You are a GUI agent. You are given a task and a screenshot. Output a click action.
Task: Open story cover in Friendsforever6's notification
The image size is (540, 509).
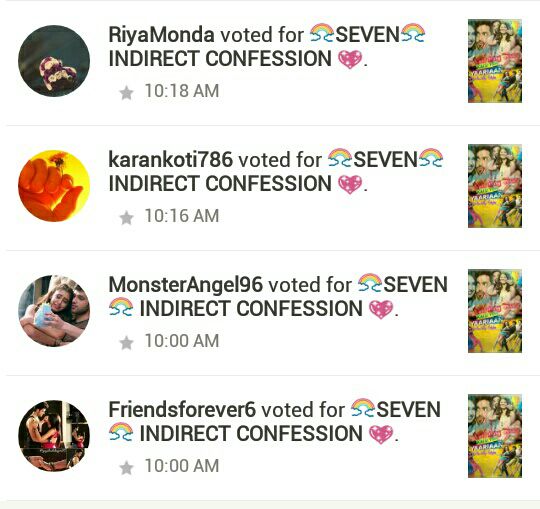pyautogui.click(x=495, y=436)
